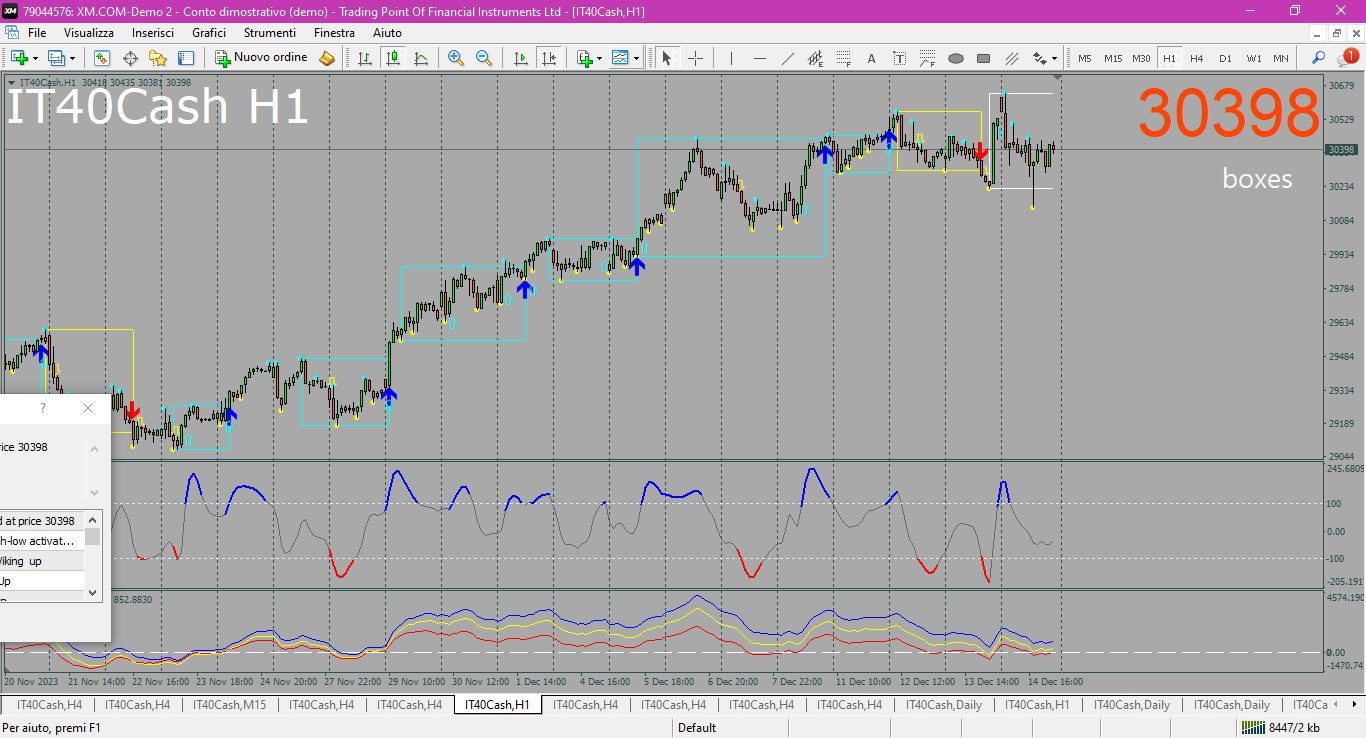Expand the New Chart dropdown arrow
Image resolution: width=1366 pixels, height=738 pixels.
tap(35, 58)
